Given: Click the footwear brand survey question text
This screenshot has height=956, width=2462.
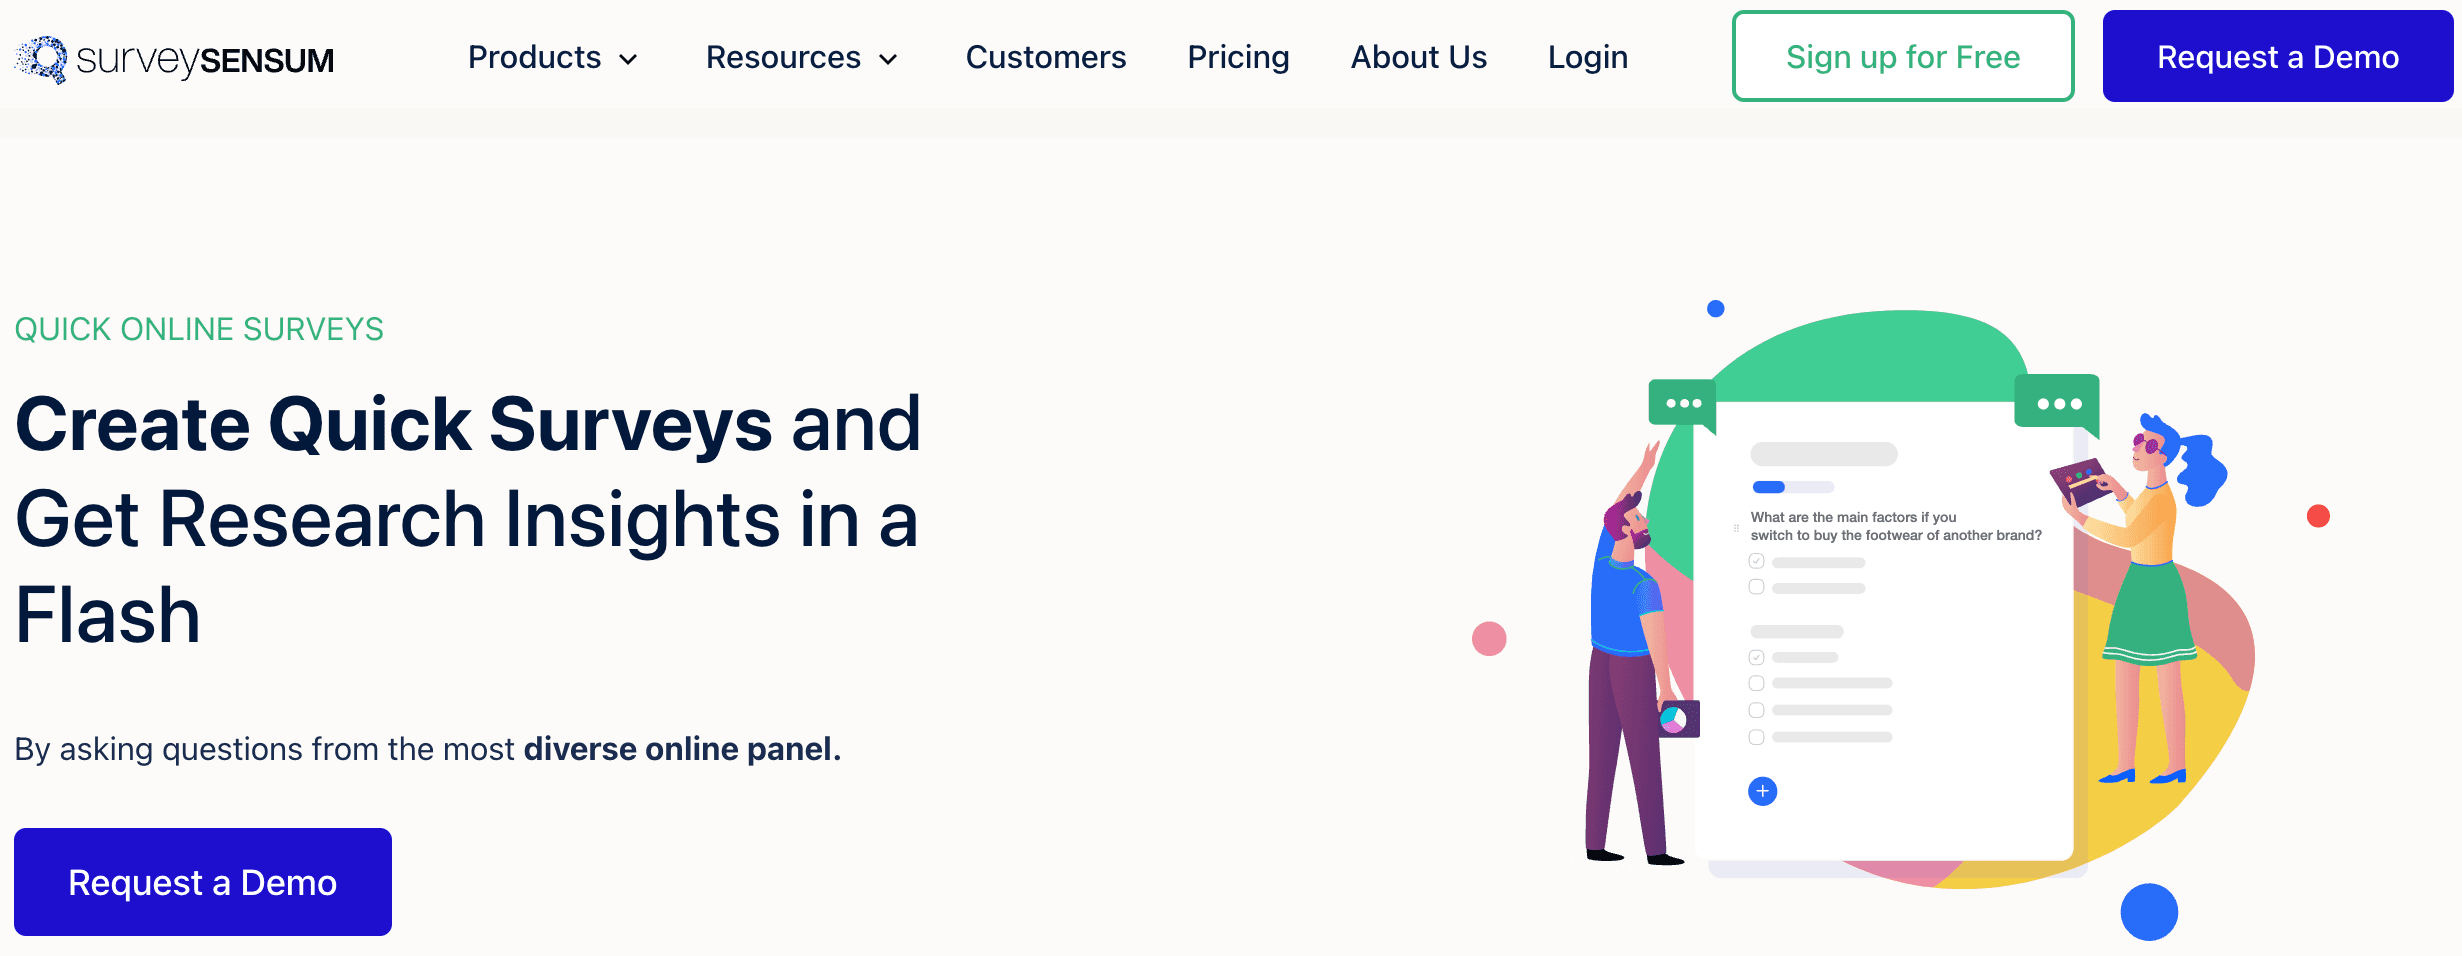Looking at the screenshot, I should click(1895, 526).
